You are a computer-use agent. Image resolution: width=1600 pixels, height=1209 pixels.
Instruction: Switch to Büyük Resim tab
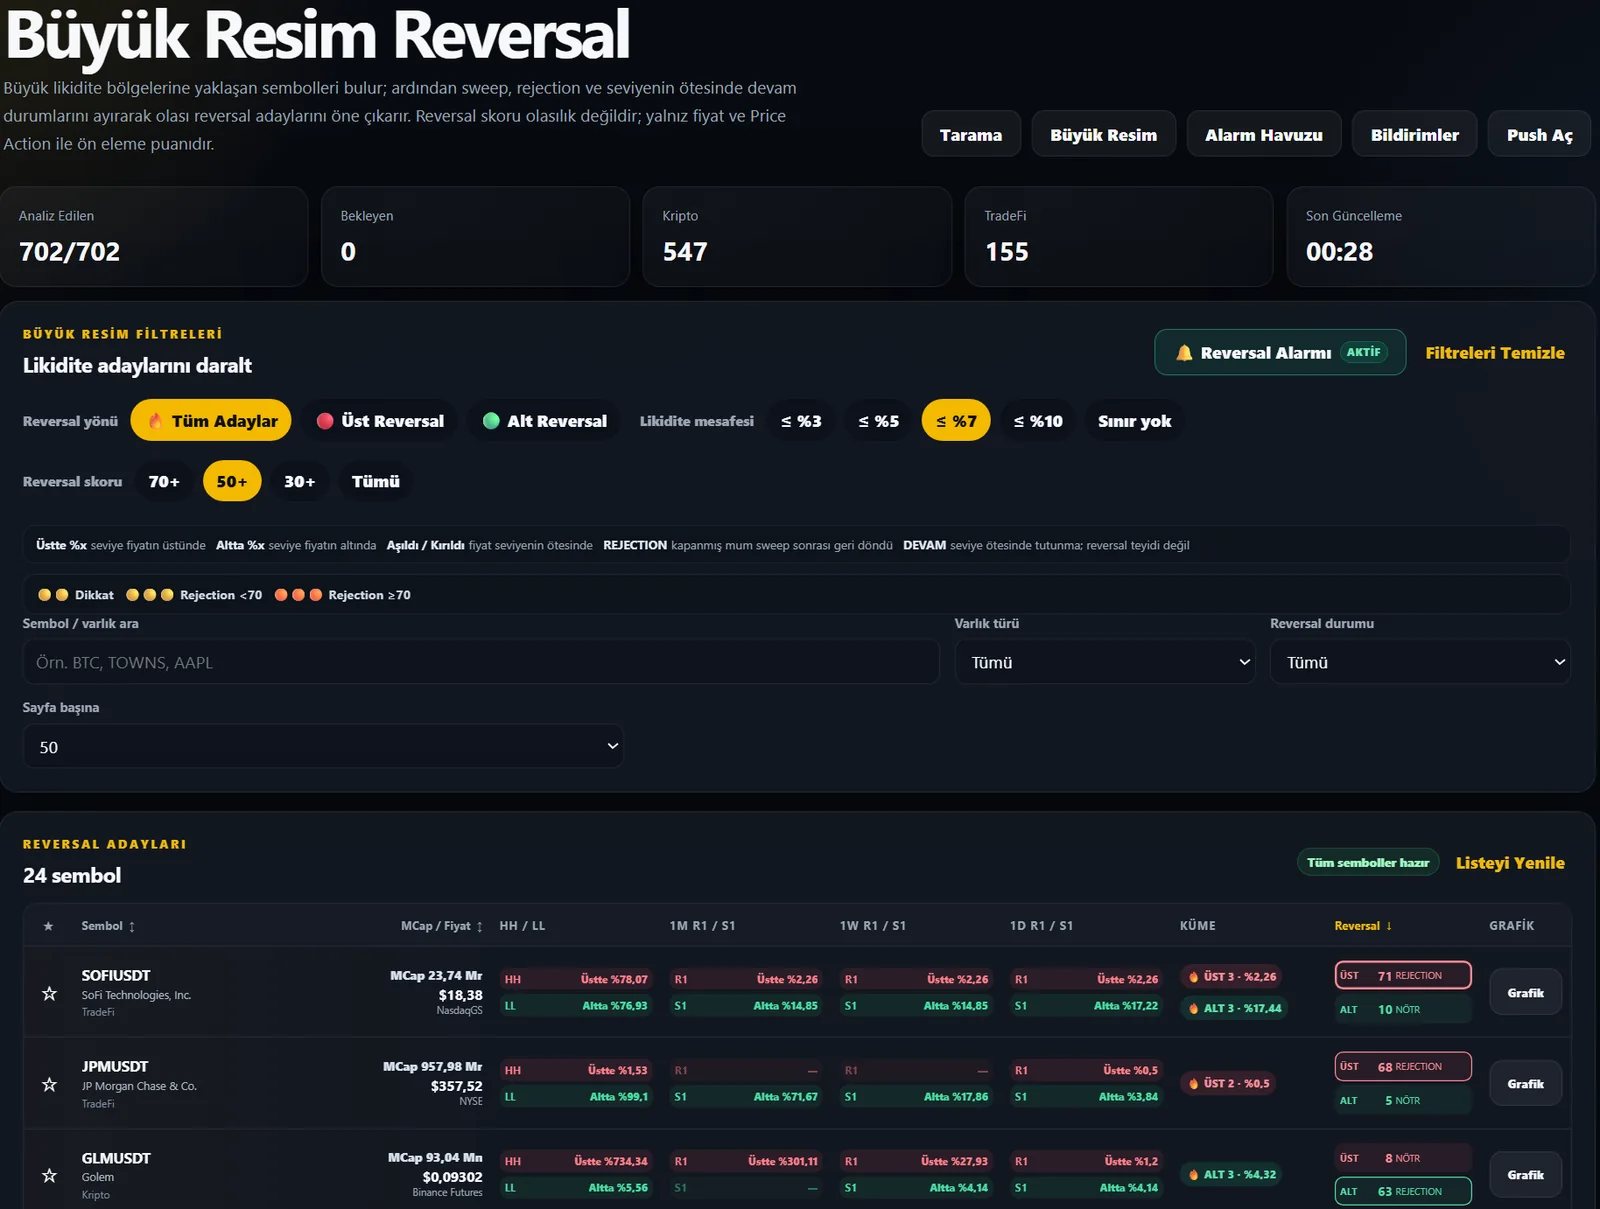[1103, 134]
